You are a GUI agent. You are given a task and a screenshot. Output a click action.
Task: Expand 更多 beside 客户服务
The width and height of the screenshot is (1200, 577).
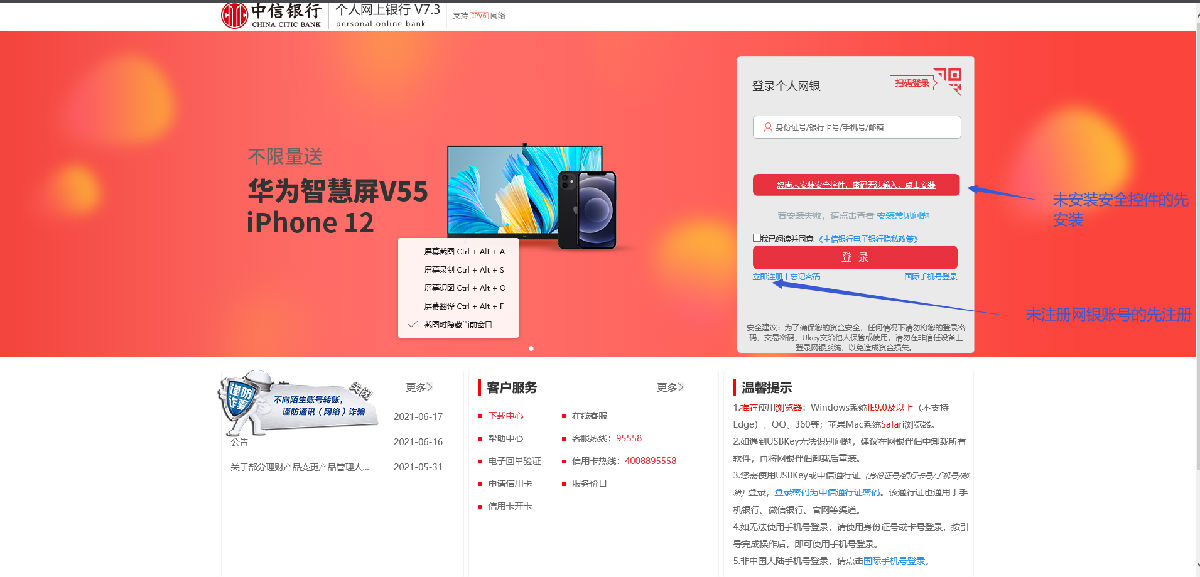(670, 387)
